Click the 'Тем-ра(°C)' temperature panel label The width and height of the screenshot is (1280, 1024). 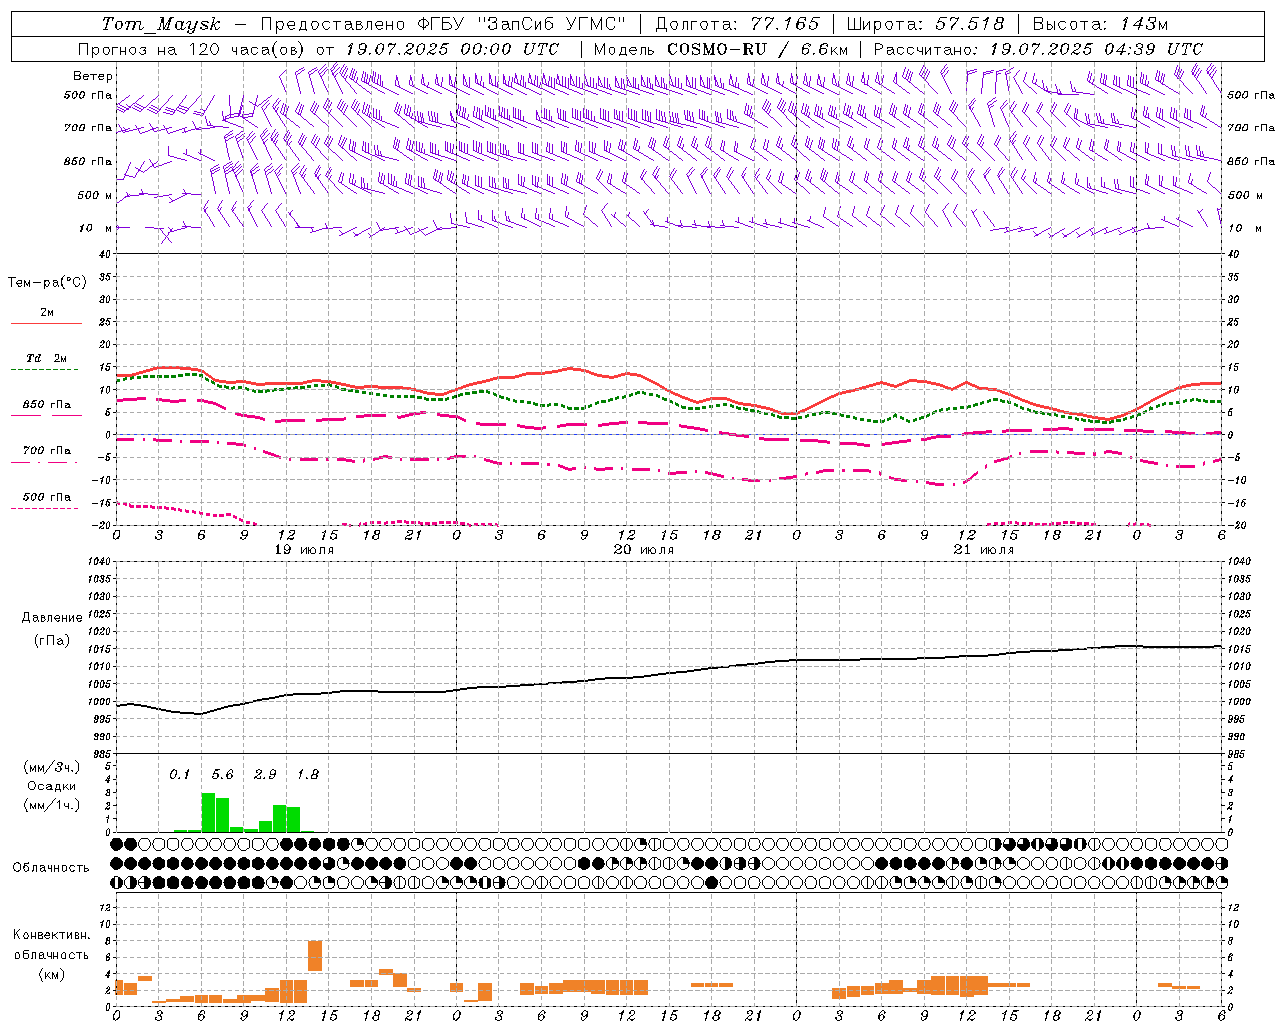(47, 283)
